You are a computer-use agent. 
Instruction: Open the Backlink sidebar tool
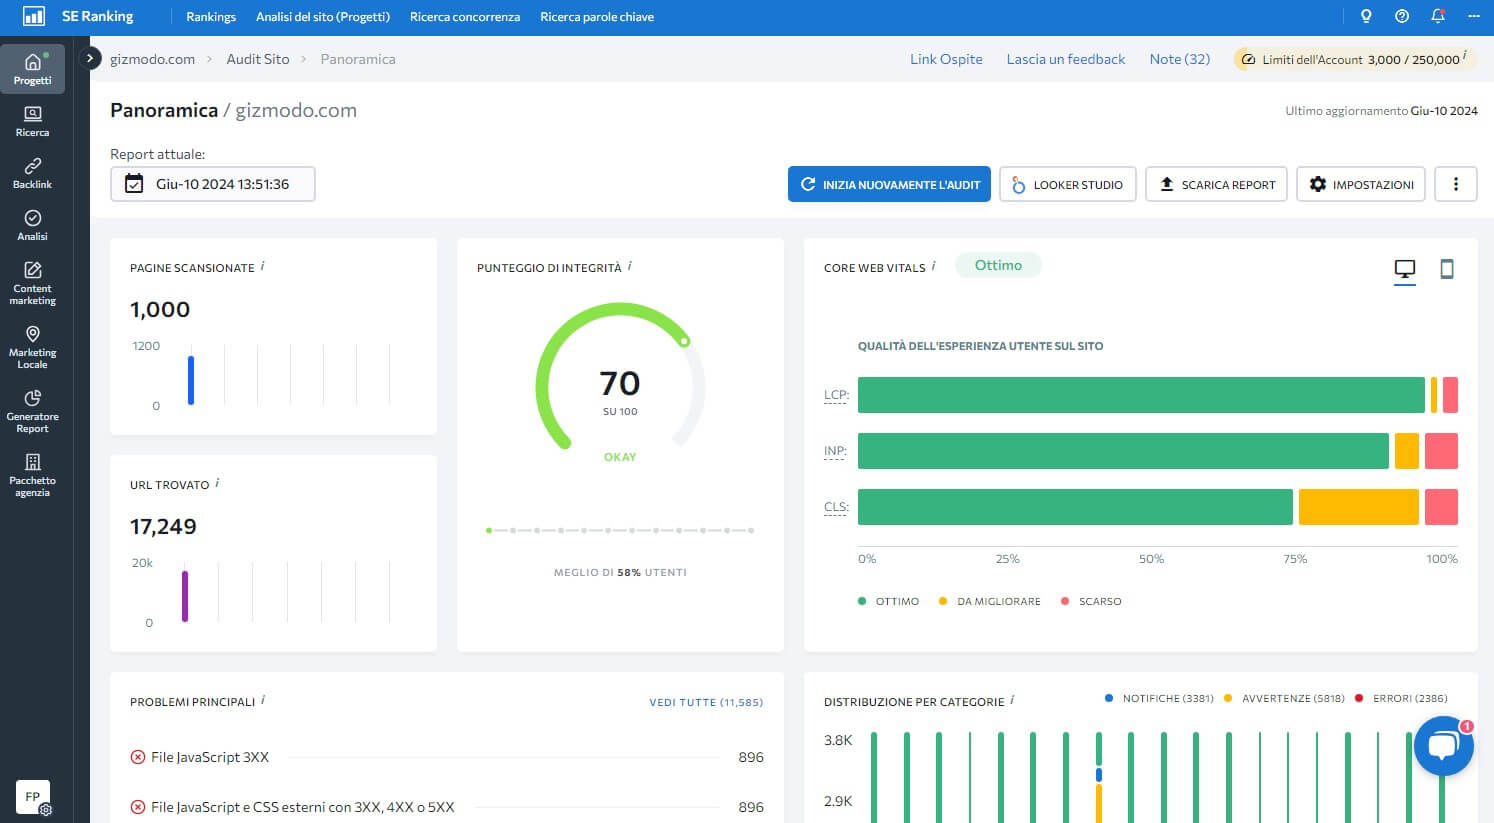click(x=32, y=174)
